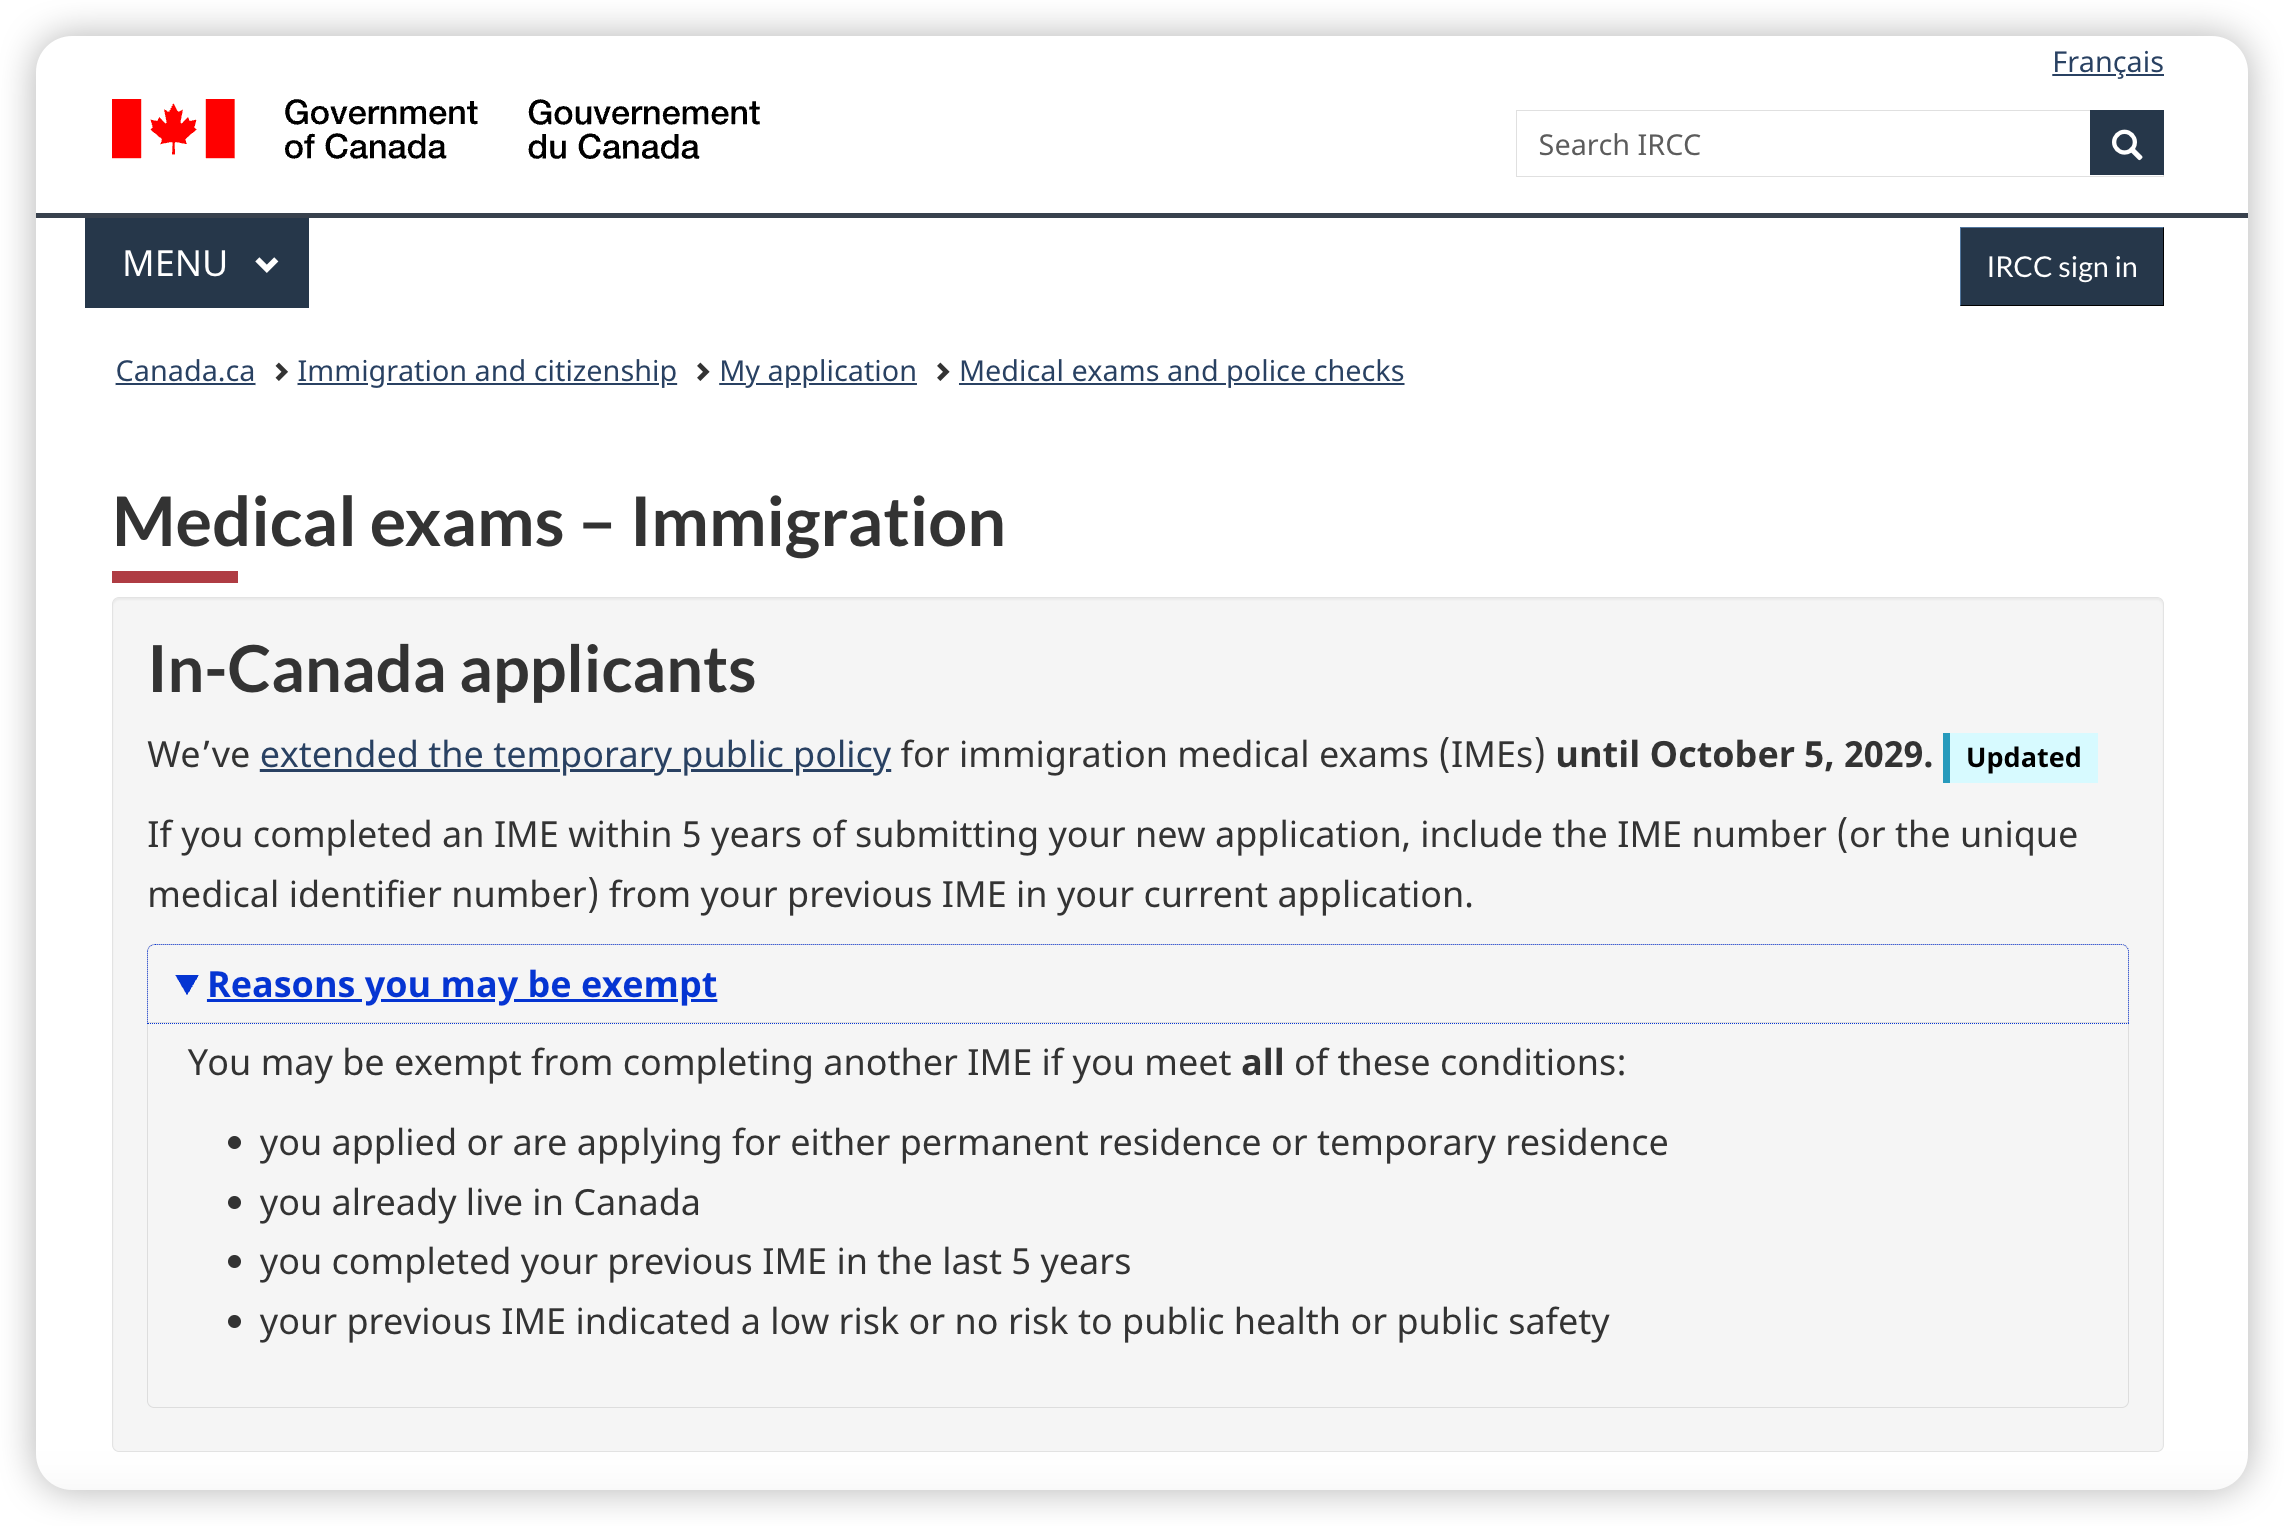The image size is (2284, 1526).
Task: Collapse the blue disclosure triangle for exemption reasons
Action: coord(186,984)
